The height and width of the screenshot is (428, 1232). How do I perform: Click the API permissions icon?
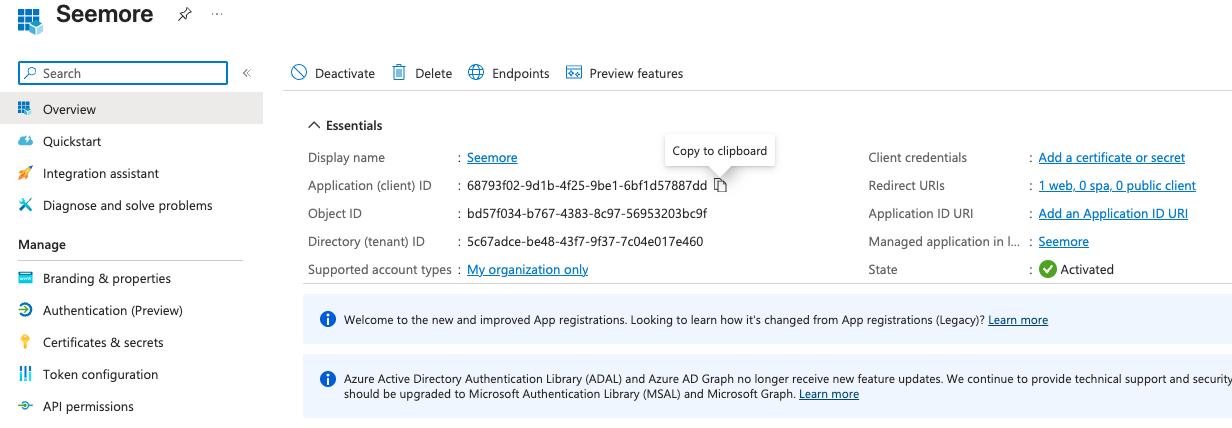pyautogui.click(x=25, y=406)
